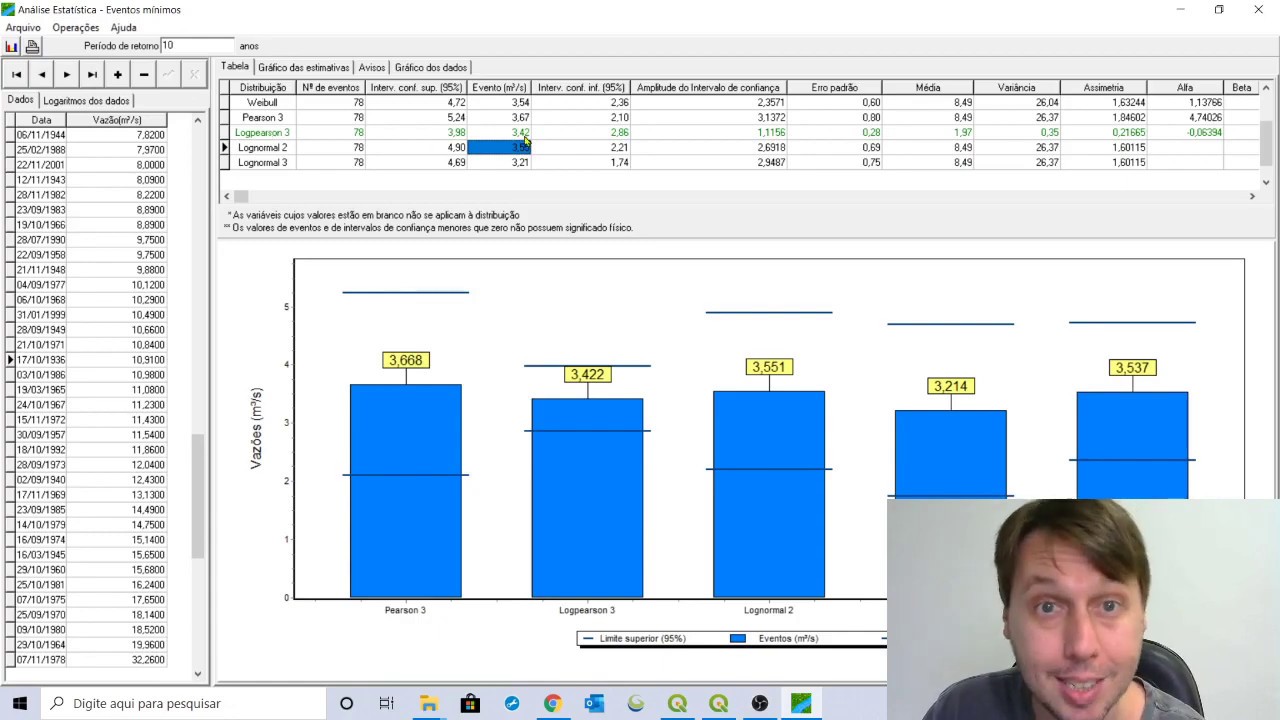Select the Logaritmos dos dados tab

[86, 101]
